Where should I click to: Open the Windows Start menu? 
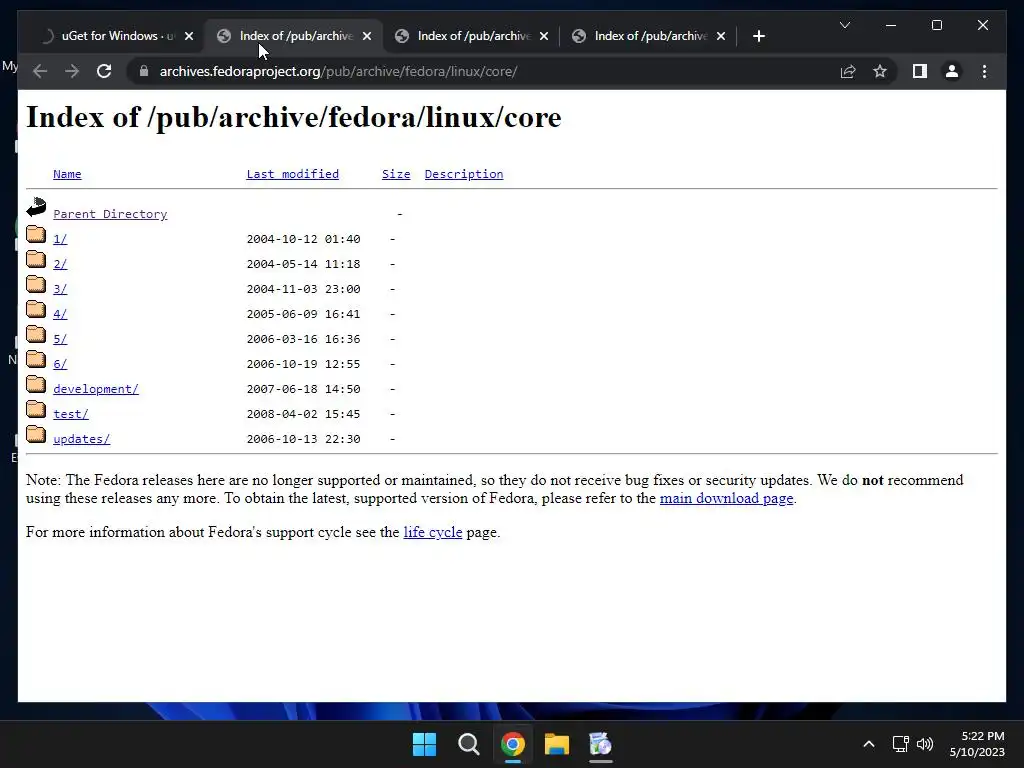tap(424, 744)
